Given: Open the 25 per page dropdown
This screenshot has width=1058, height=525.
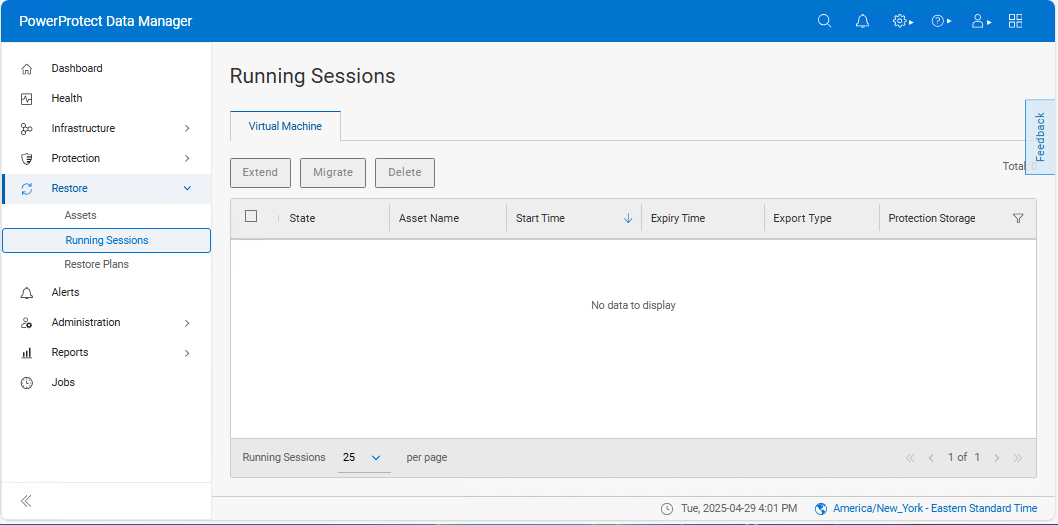Looking at the screenshot, I should tap(364, 458).
